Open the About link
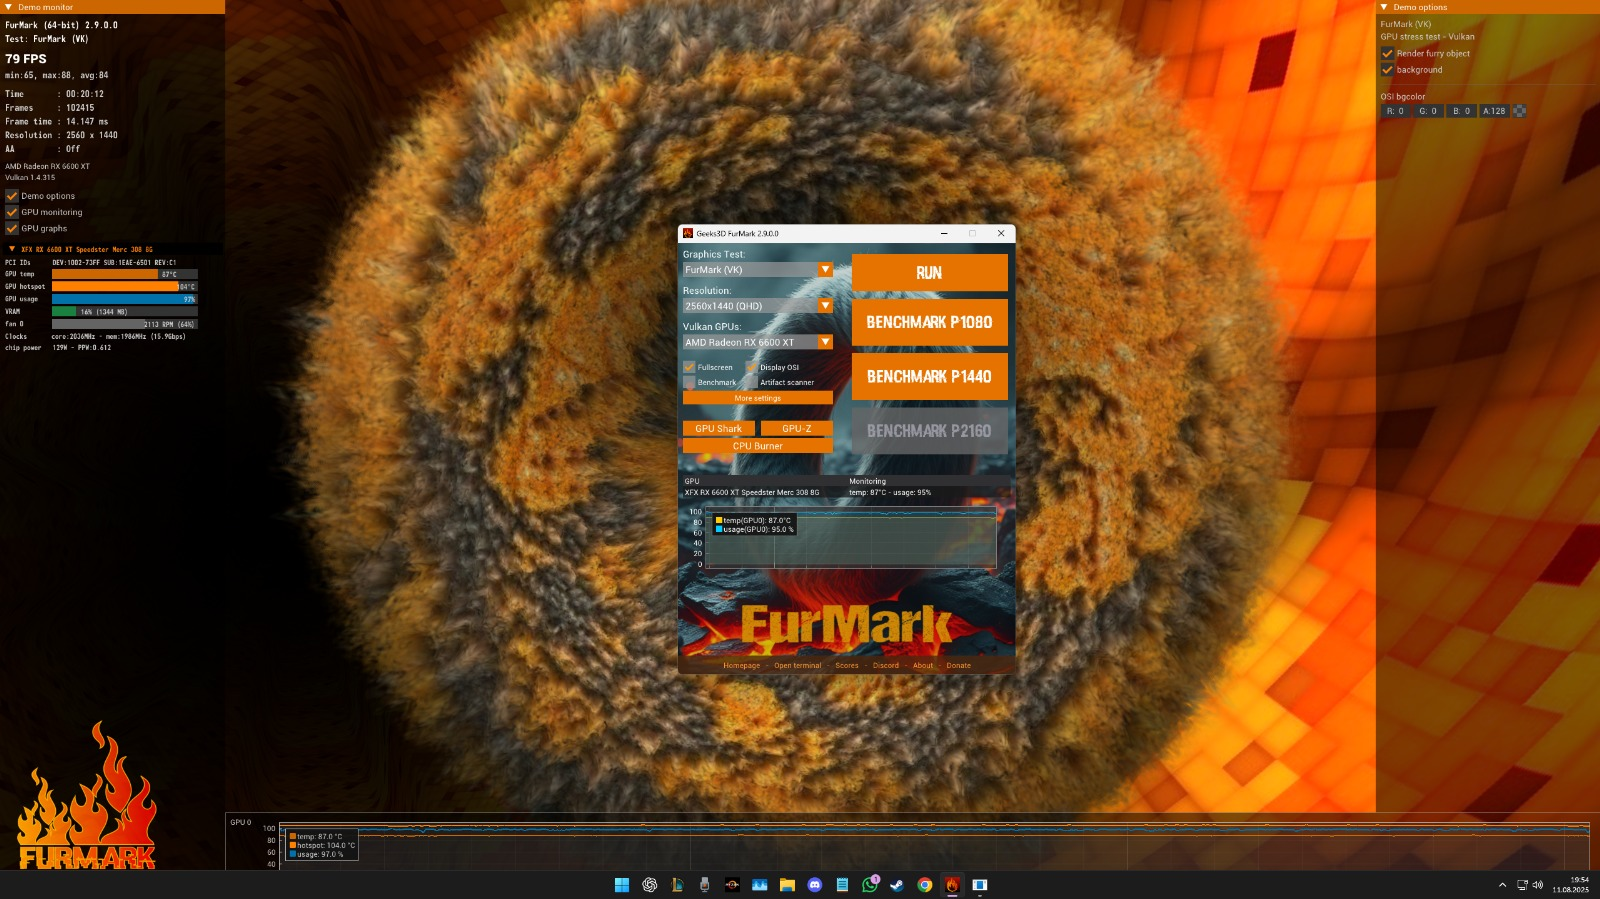The width and height of the screenshot is (1600, 899). (x=923, y=666)
